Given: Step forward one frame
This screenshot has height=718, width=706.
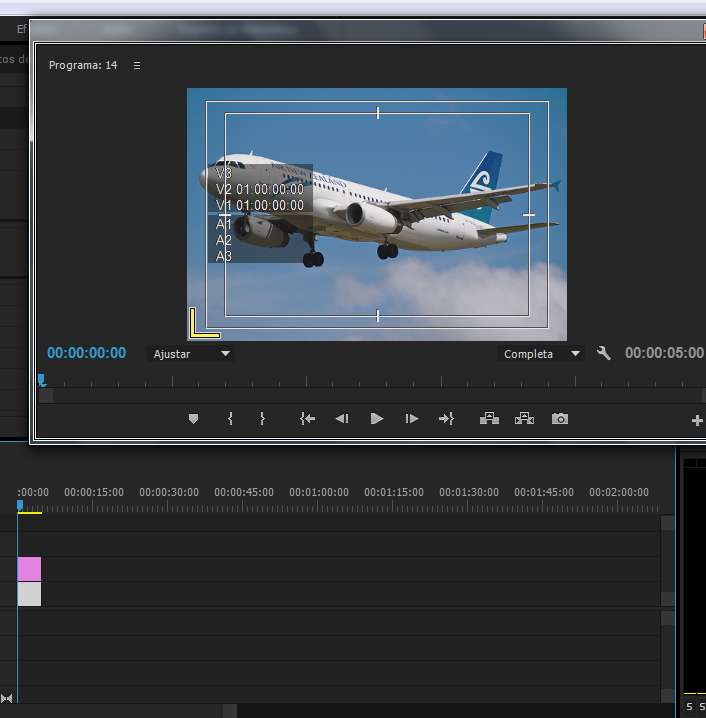Looking at the screenshot, I should pos(411,419).
